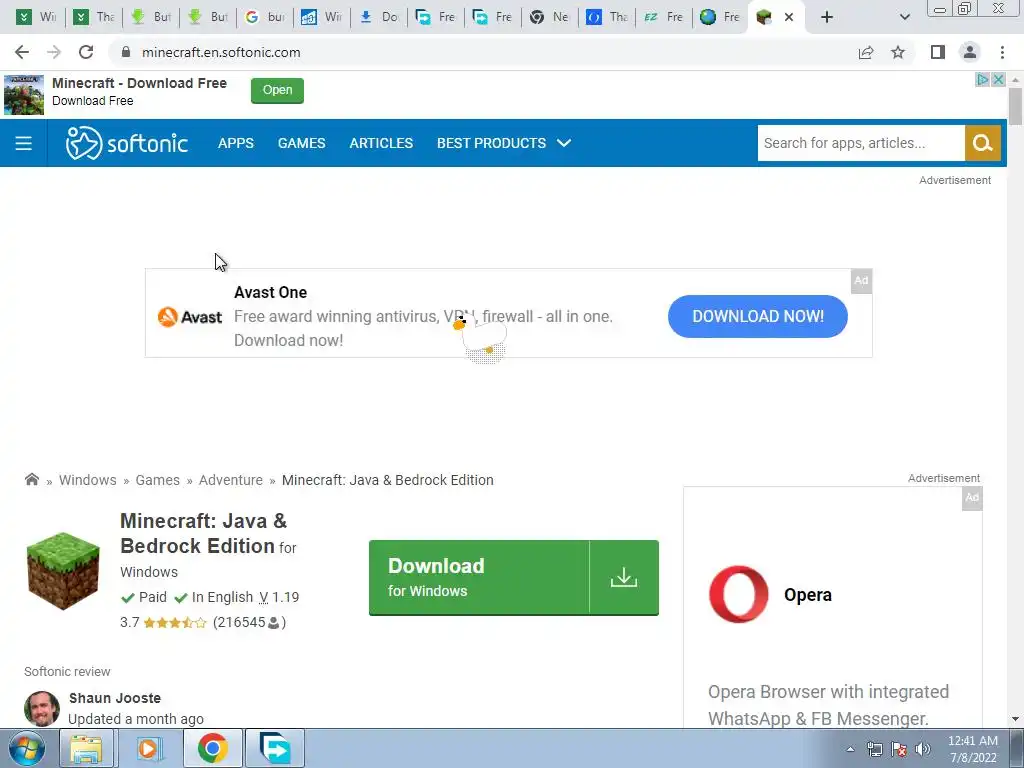This screenshot has width=1024, height=768.
Task: Open the GAMES menu item
Action: point(301,143)
